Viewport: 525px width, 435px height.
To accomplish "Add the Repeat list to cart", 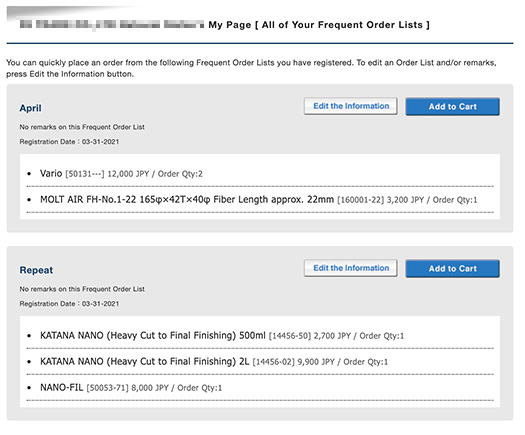I will (452, 269).
